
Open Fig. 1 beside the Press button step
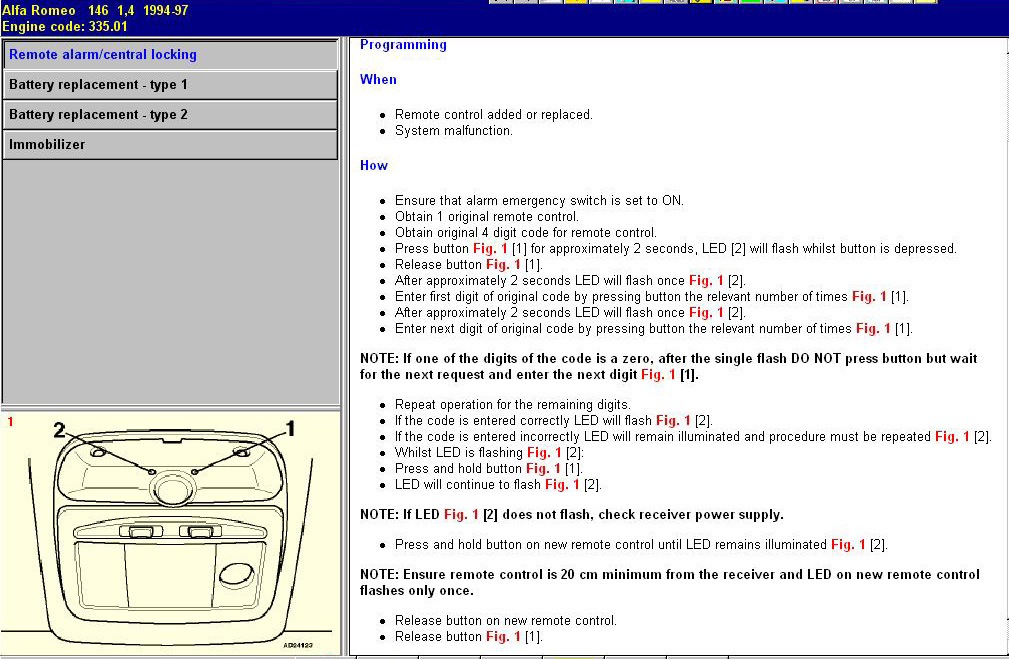490,248
